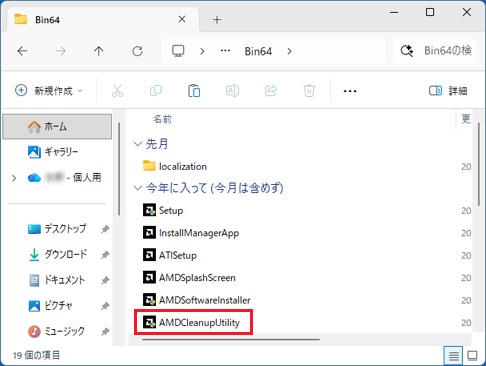Click the Paste clipboard icon

[x=194, y=91]
